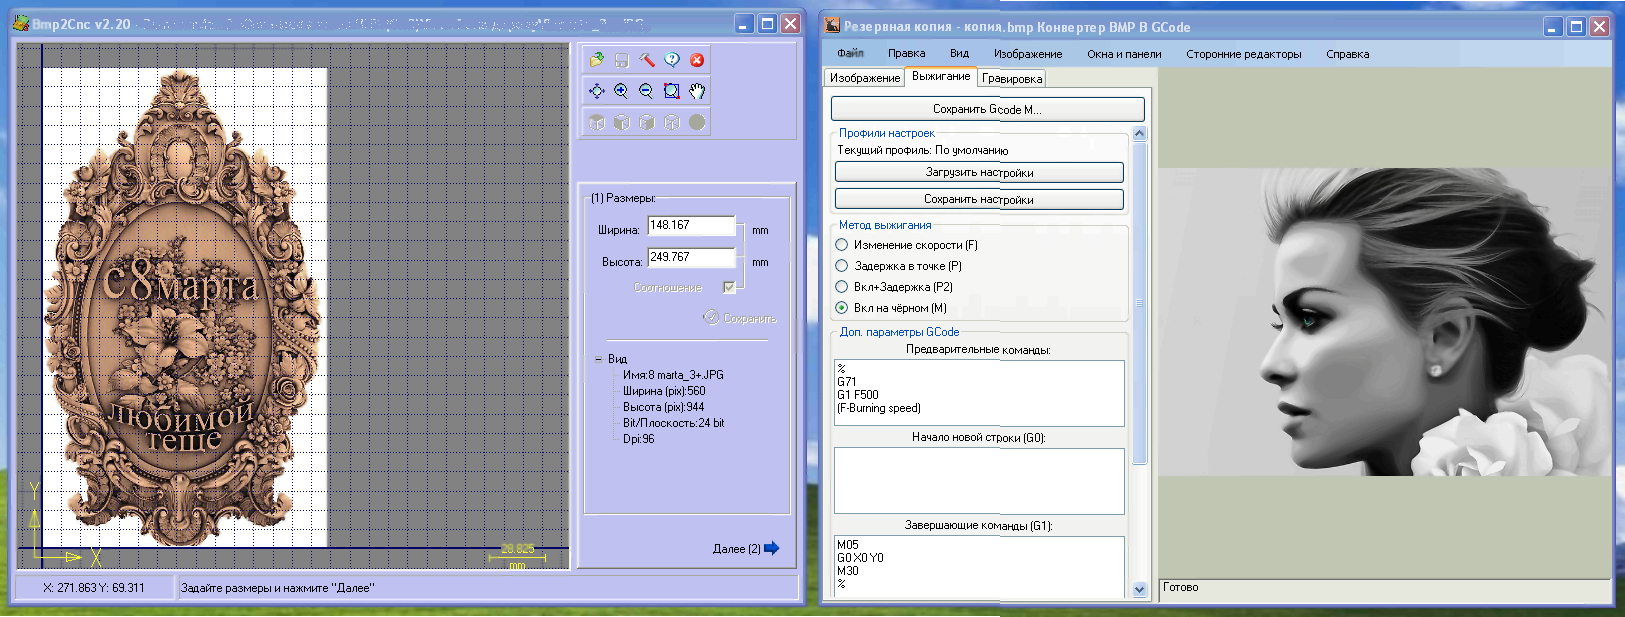Click the Начало новой строки (G0) box

coord(979,481)
